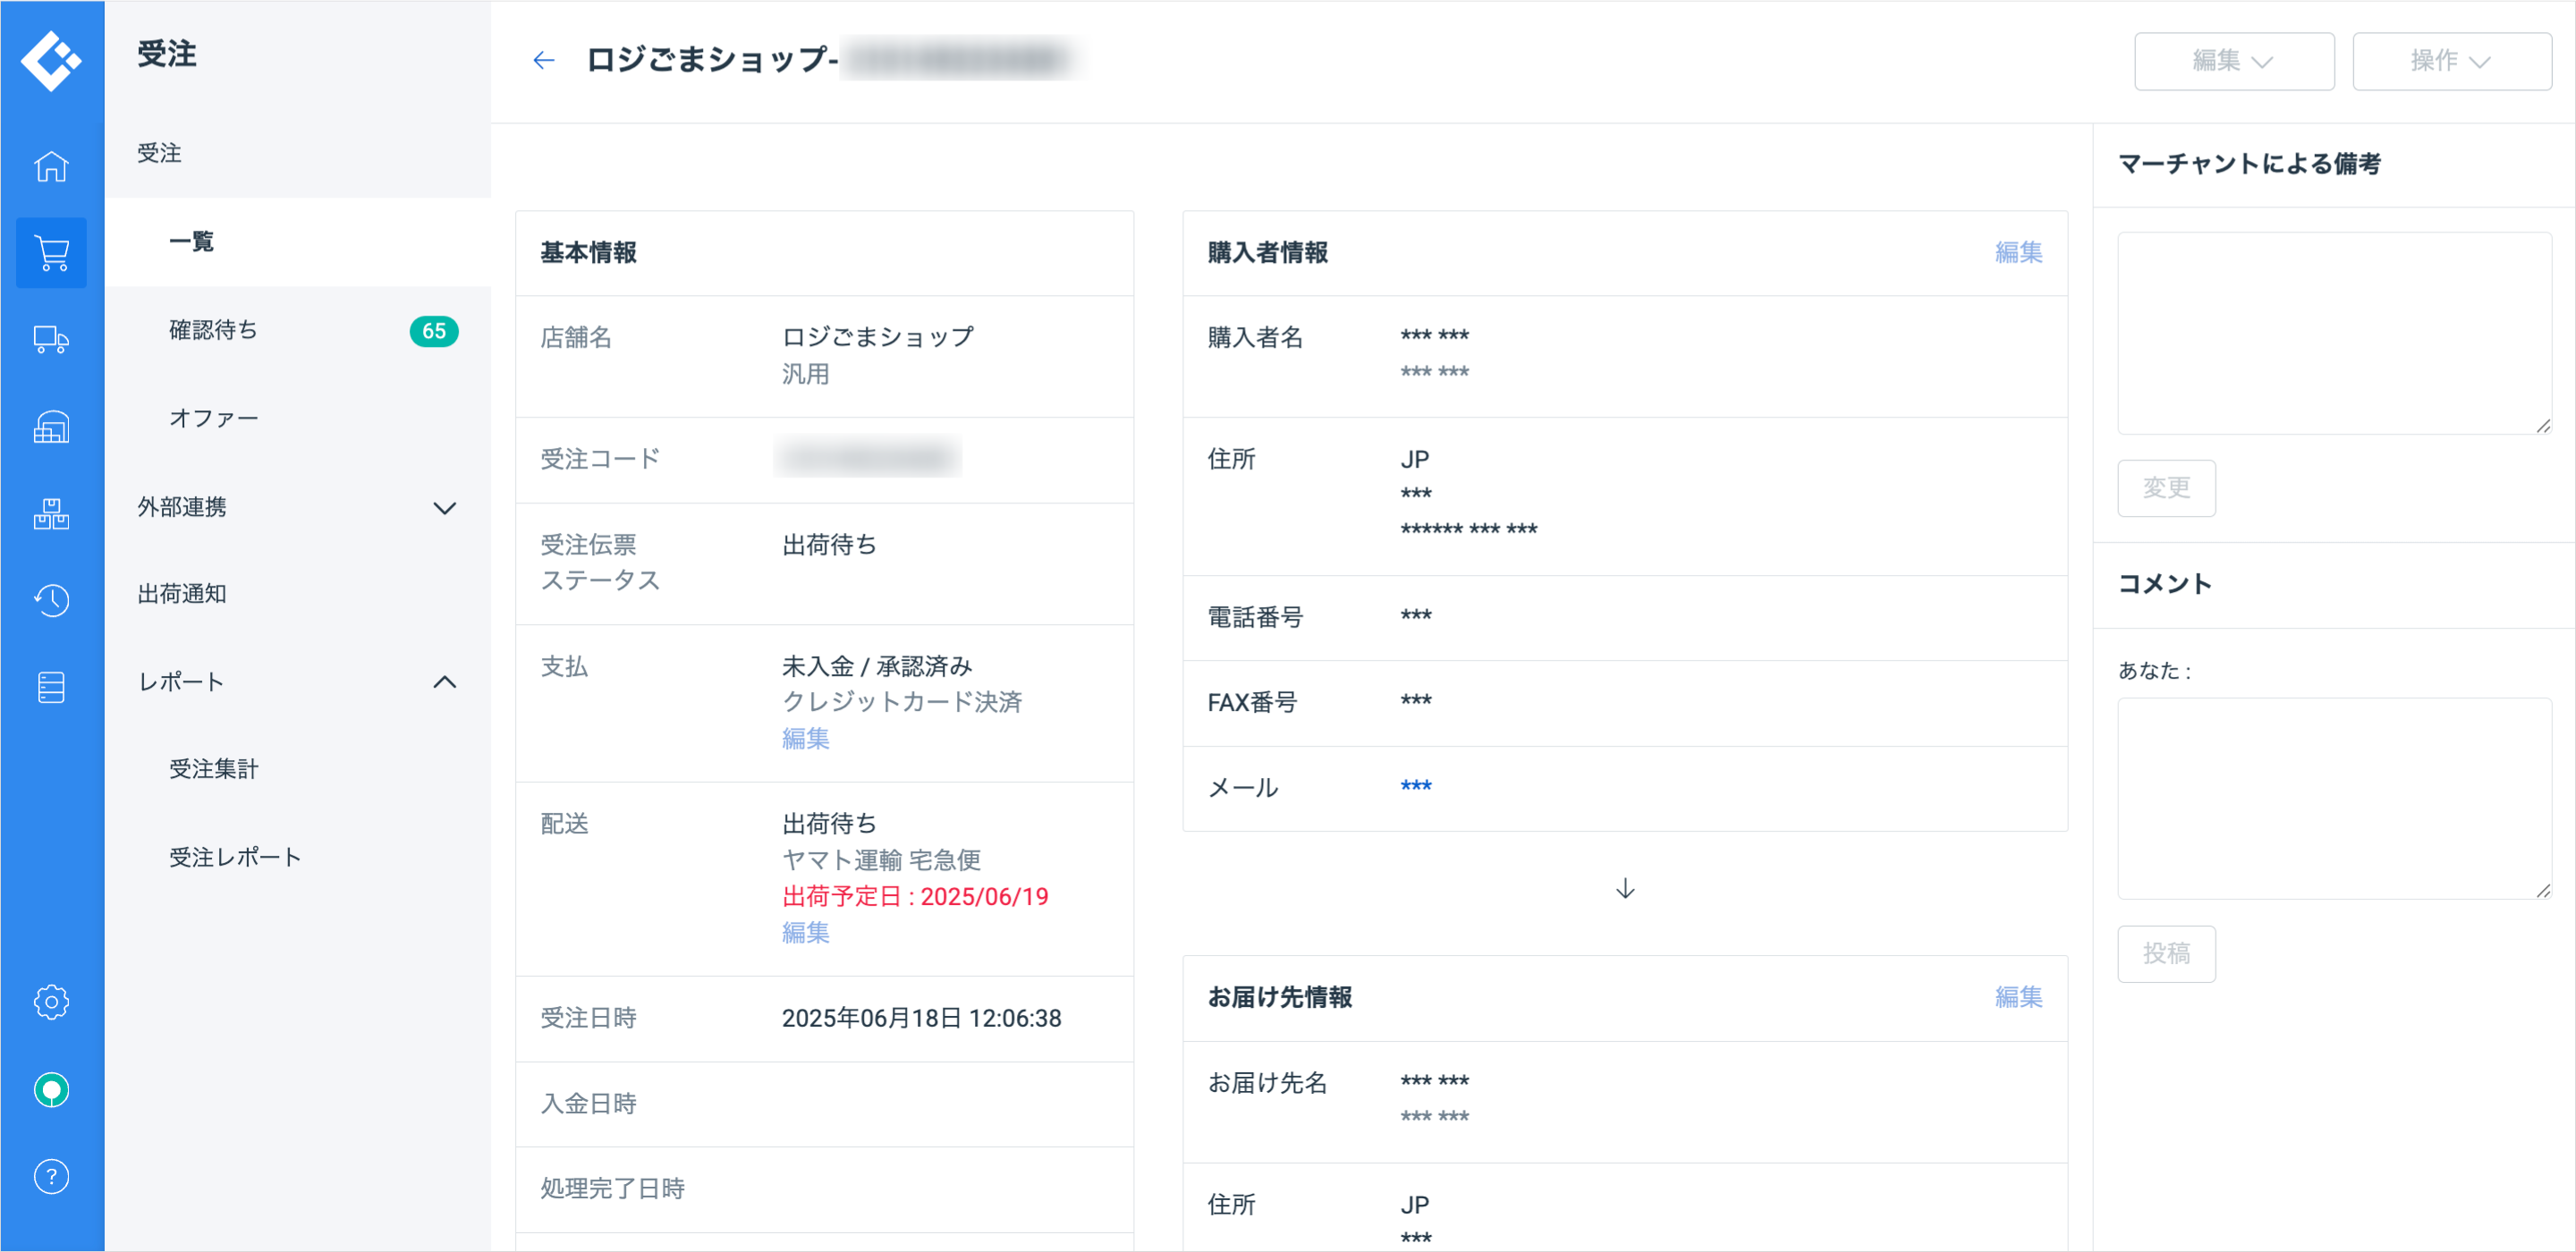This screenshot has height=1252, width=2576.
Task: Click the コメント text area
Action: 2334,799
